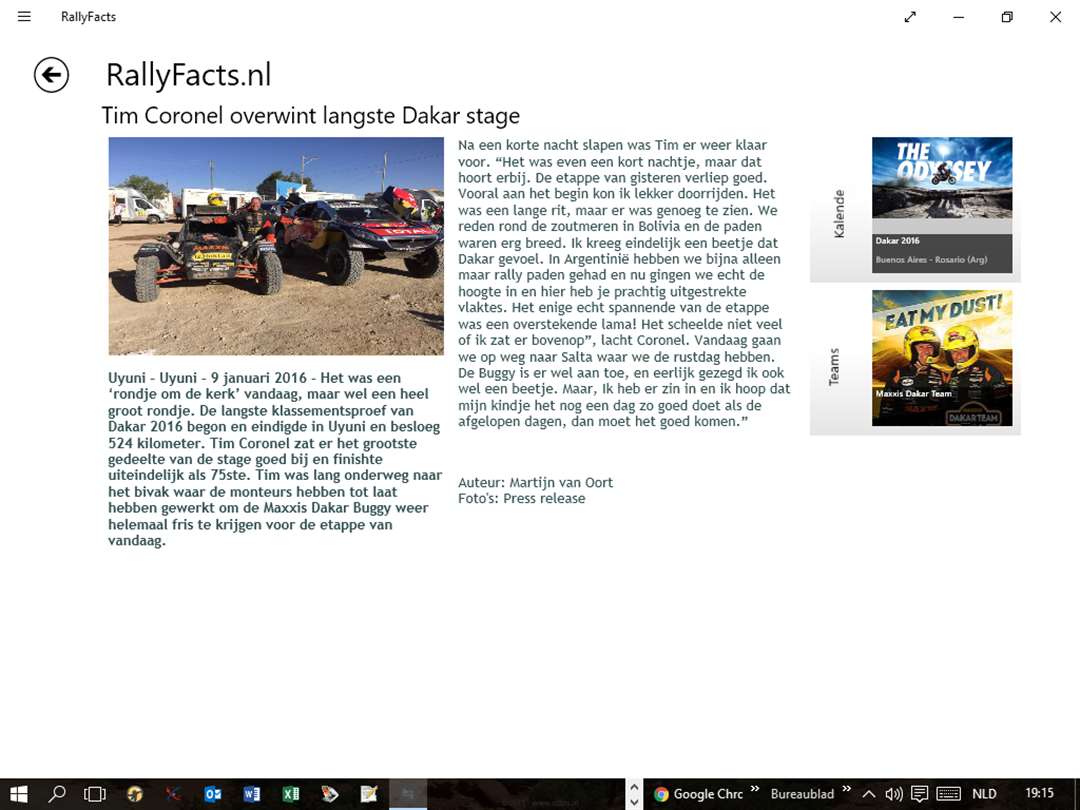Open the colorful feather taskbar app

[x=330, y=794]
